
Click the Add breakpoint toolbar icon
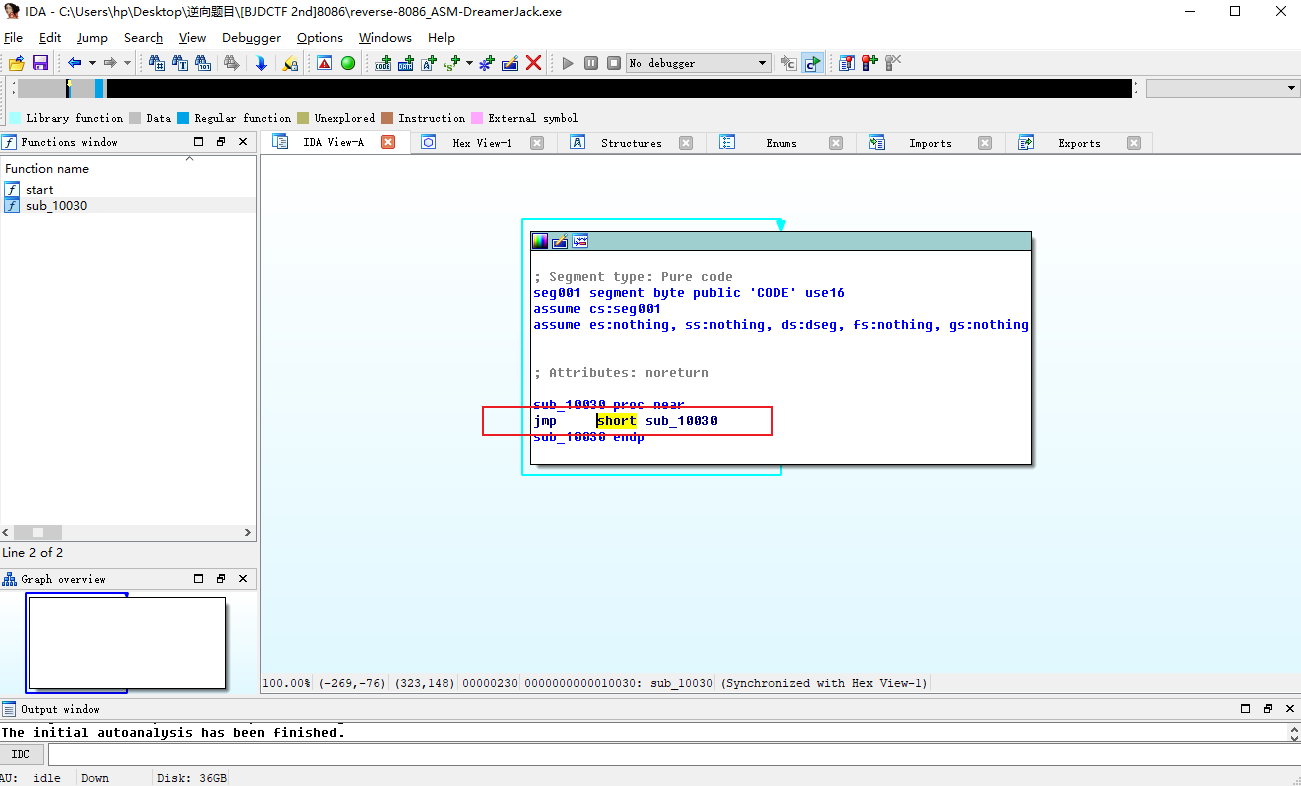click(x=869, y=63)
